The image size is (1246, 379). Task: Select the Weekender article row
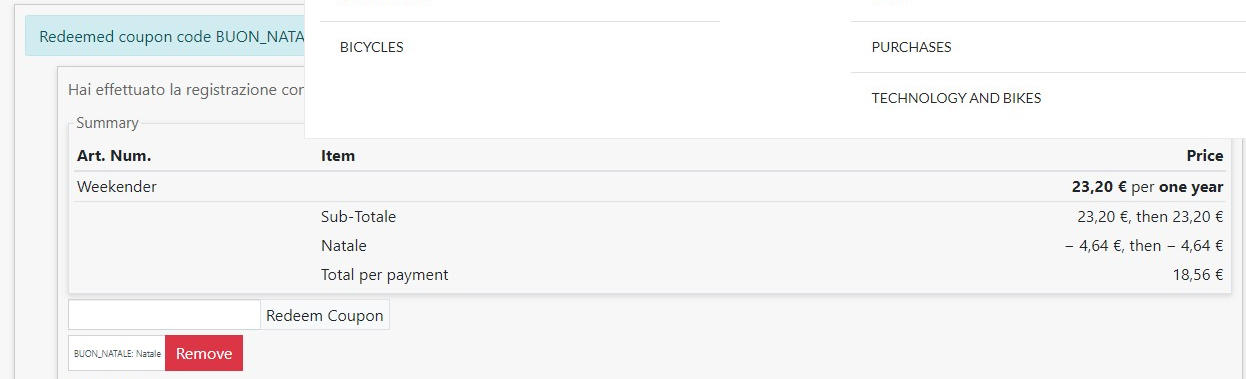pyautogui.click(x=650, y=187)
